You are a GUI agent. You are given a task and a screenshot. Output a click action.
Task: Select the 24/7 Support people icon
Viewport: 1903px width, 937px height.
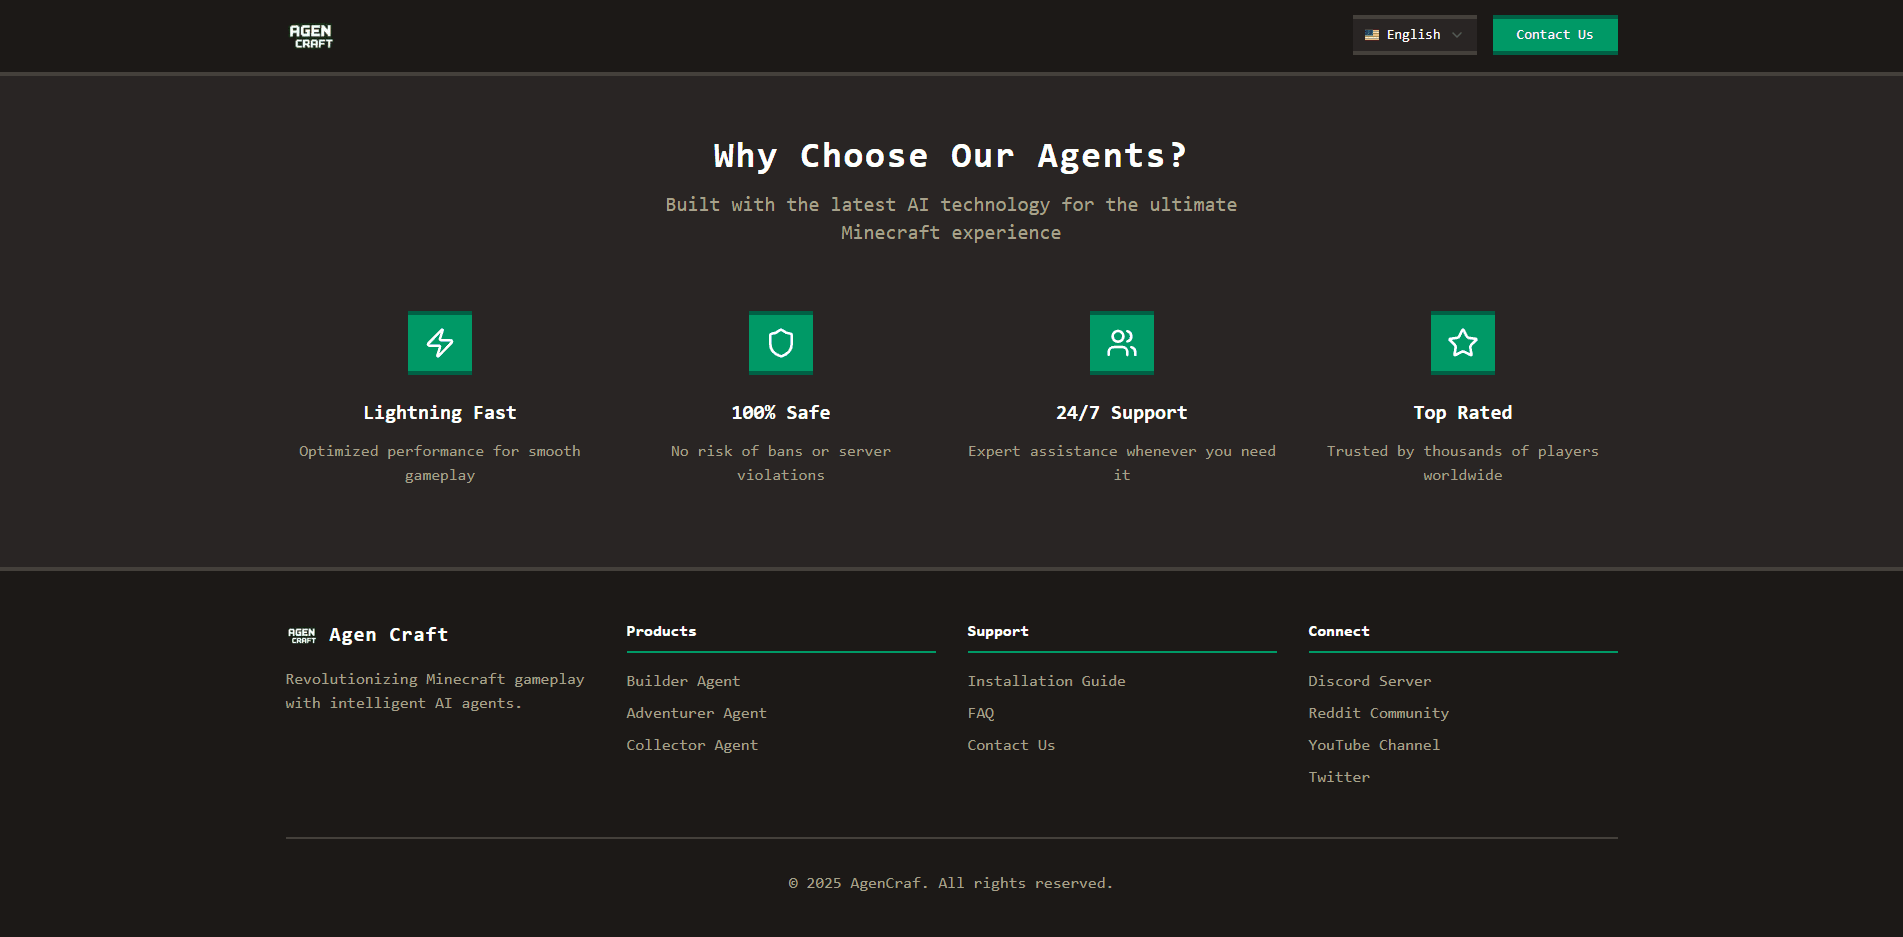click(x=1122, y=343)
